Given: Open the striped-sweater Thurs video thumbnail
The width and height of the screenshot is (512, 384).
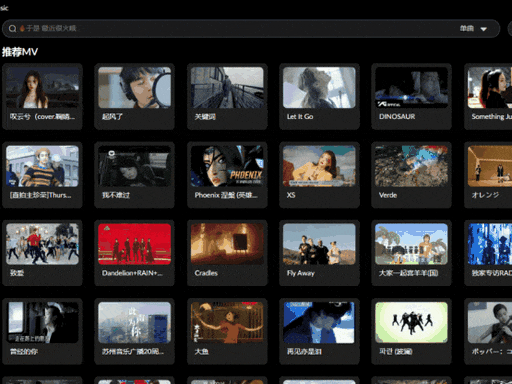Looking at the screenshot, I should coord(42,166).
